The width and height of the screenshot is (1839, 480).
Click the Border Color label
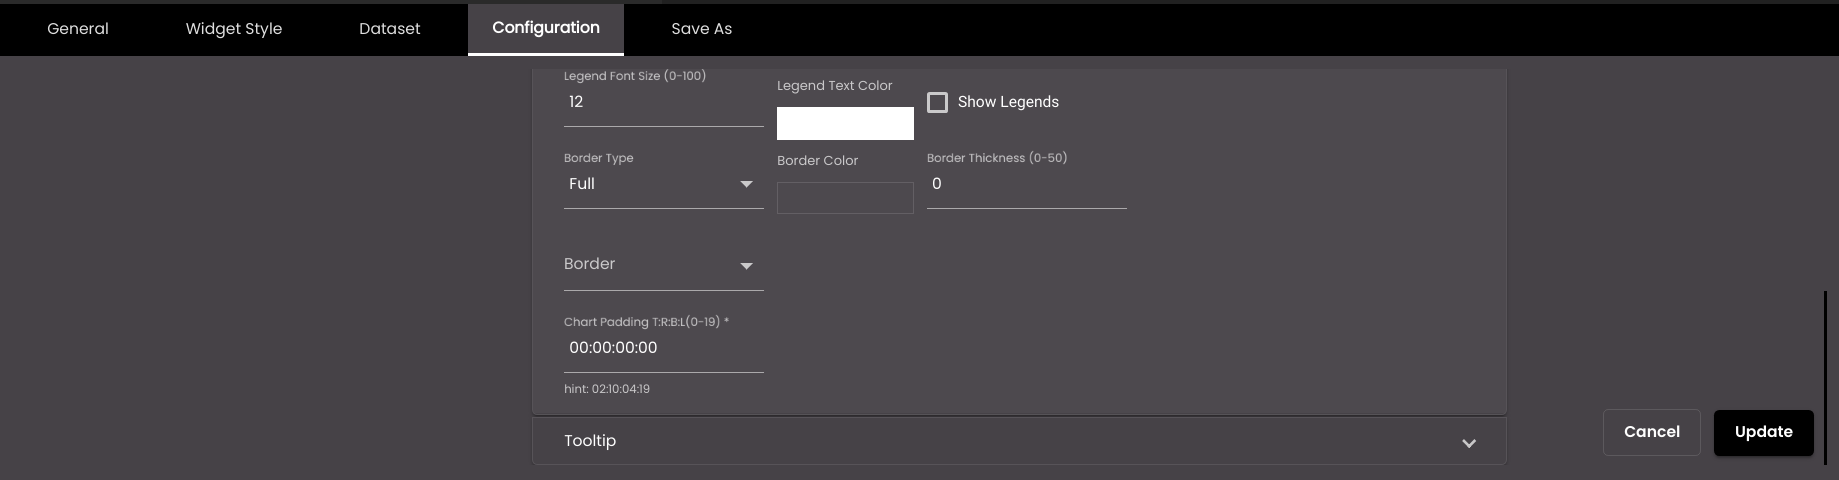coord(818,161)
